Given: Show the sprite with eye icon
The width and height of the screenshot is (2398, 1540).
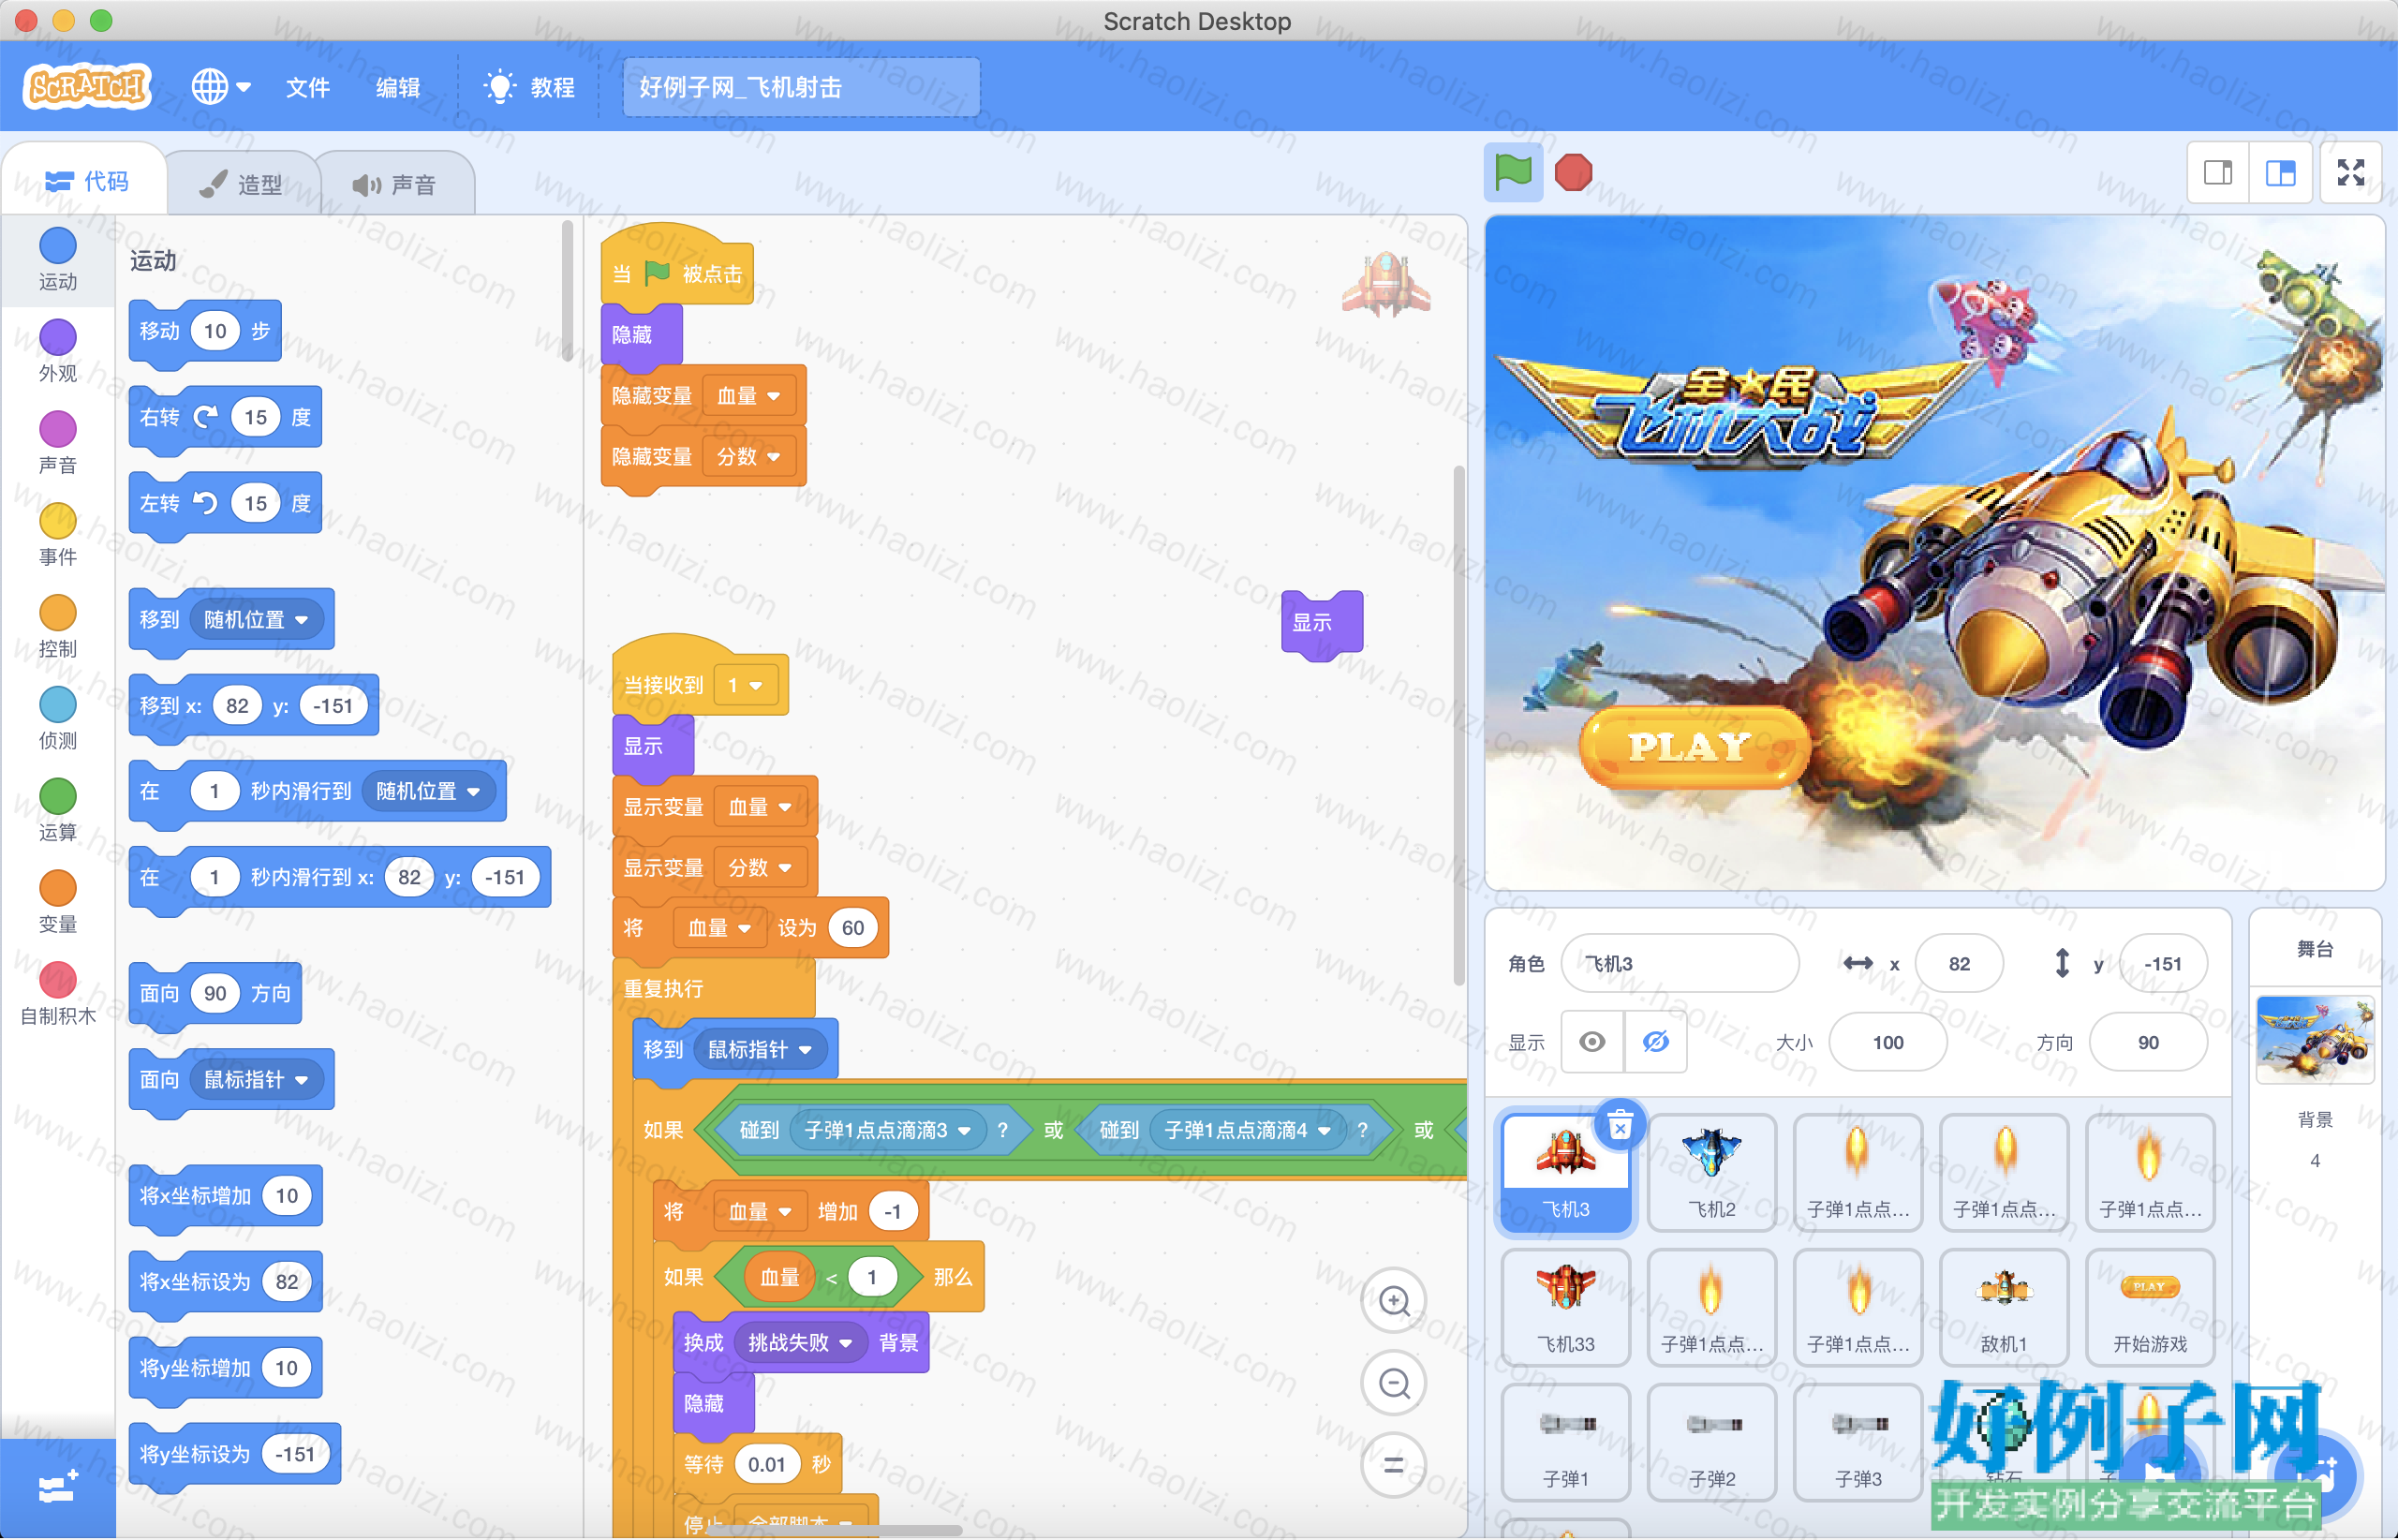Looking at the screenshot, I should [x=1593, y=1042].
